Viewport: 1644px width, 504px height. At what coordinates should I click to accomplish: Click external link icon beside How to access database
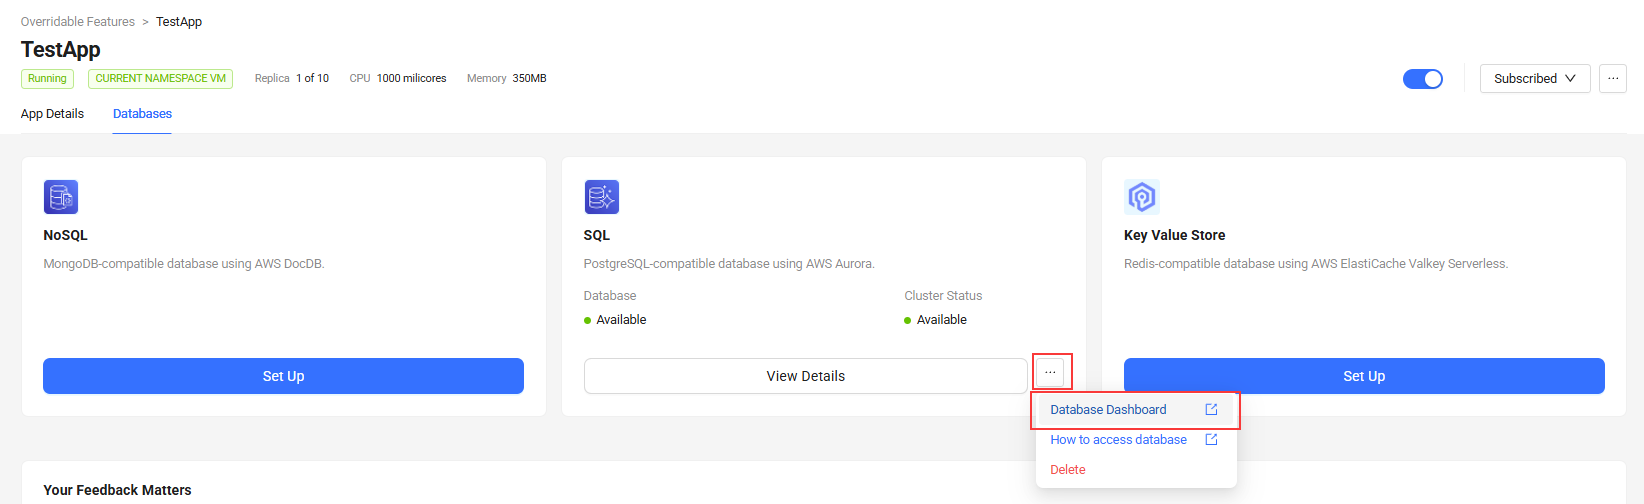coord(1211,440)
